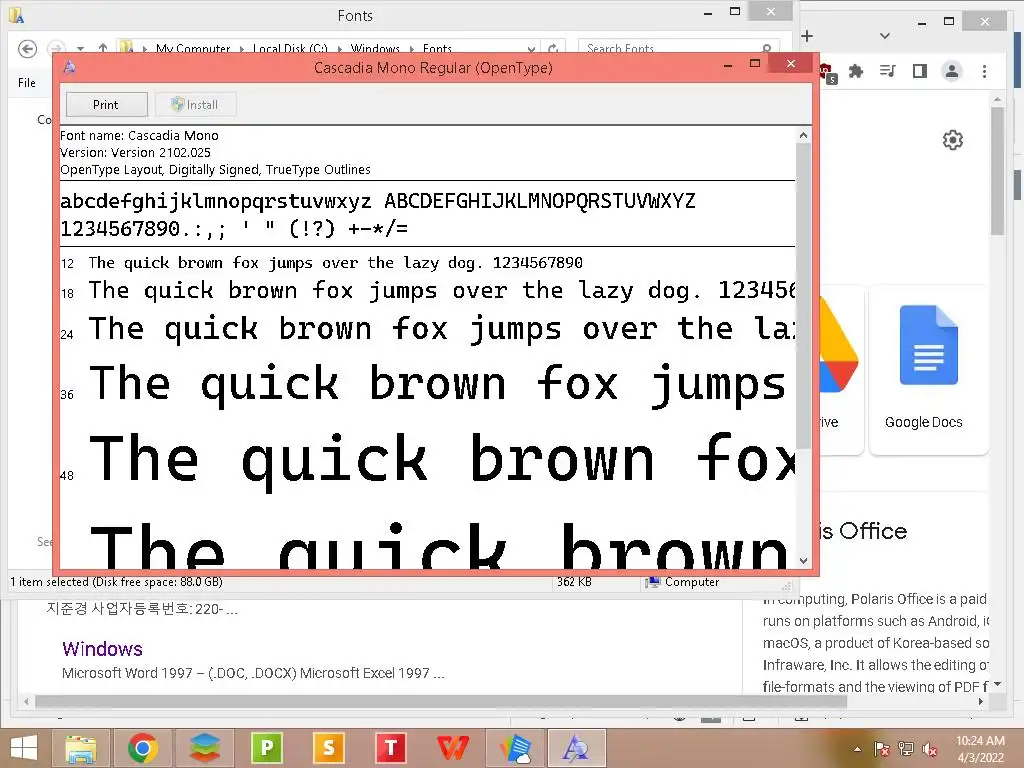Click the muted volume icon in tray
The width and height of the screenshot is (1024, 768).
(x=930, y=749)
